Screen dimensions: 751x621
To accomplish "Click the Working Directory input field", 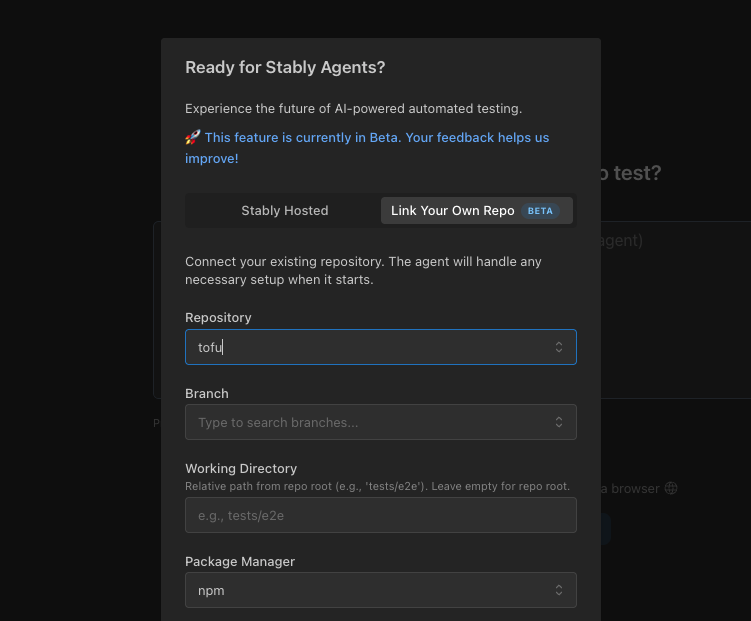I will coord(381,515).
